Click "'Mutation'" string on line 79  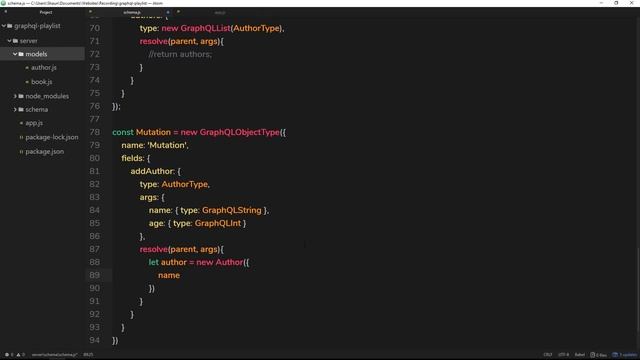tap(168, 145)
